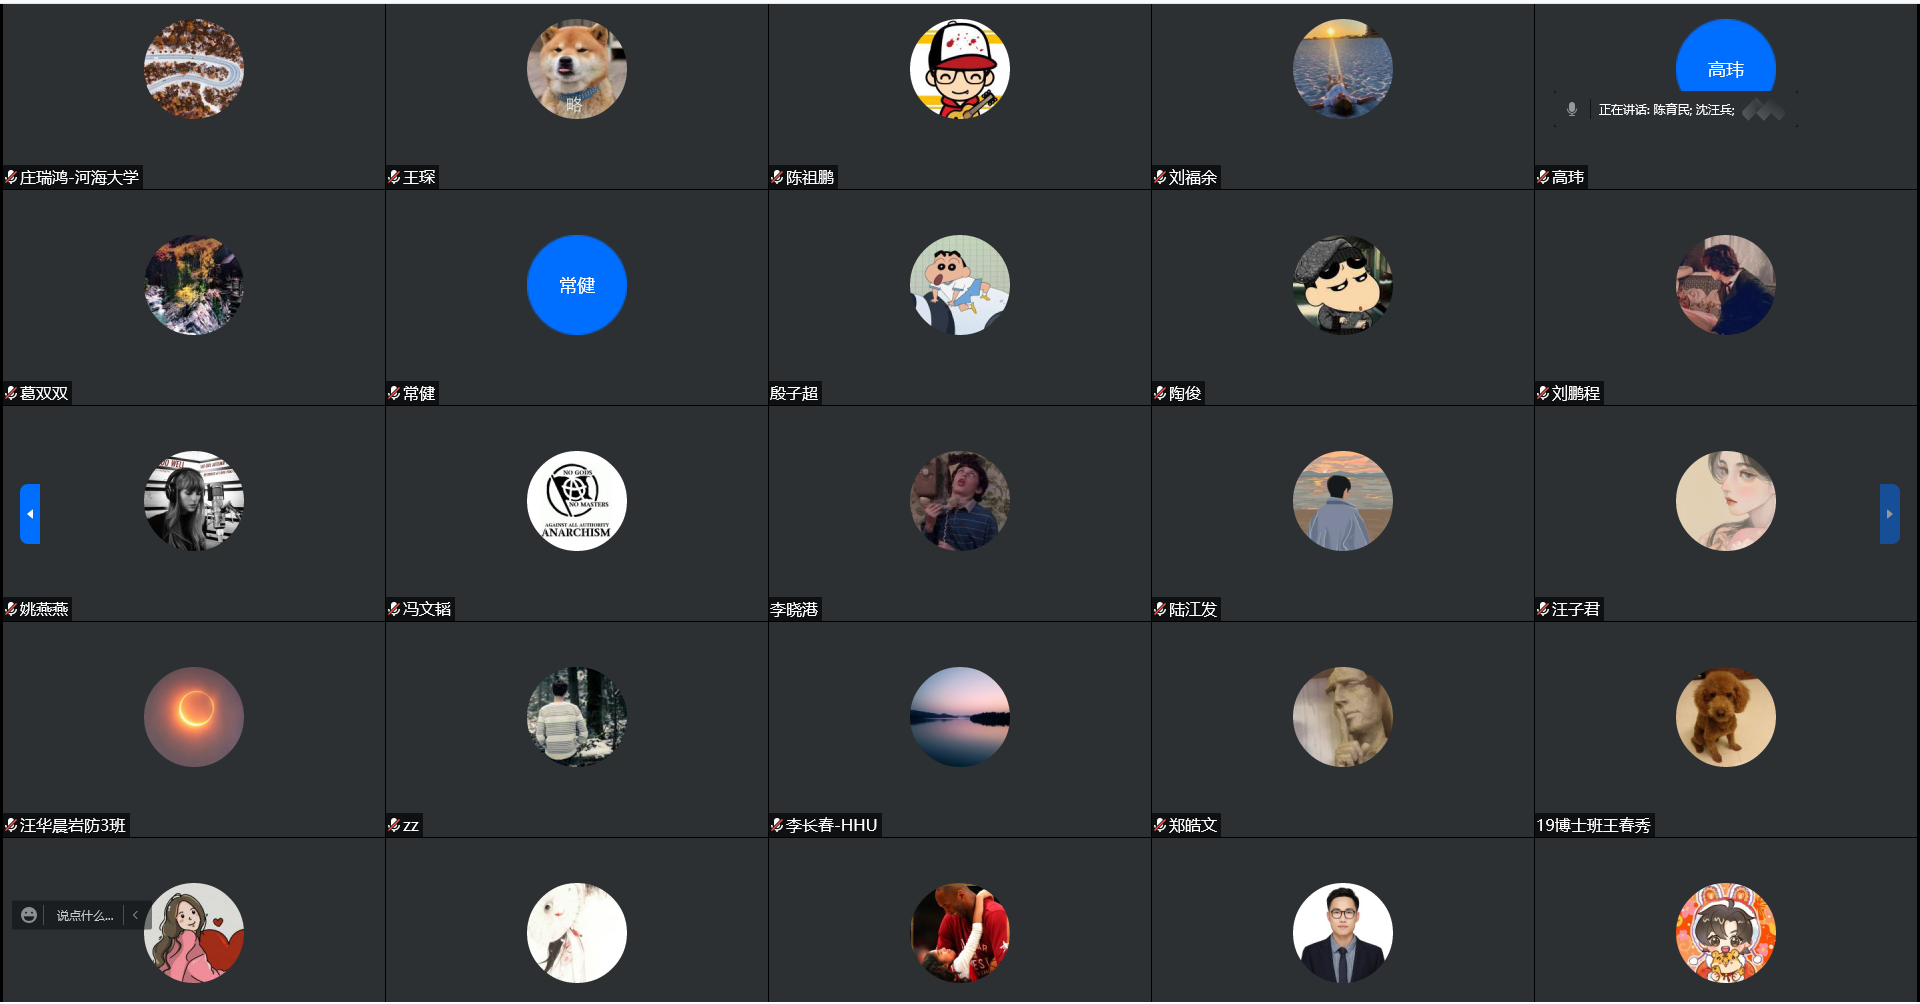Click the 说点什么 chat input
The height and width of the screenshot is (1004, 1920).
point(85,915)
